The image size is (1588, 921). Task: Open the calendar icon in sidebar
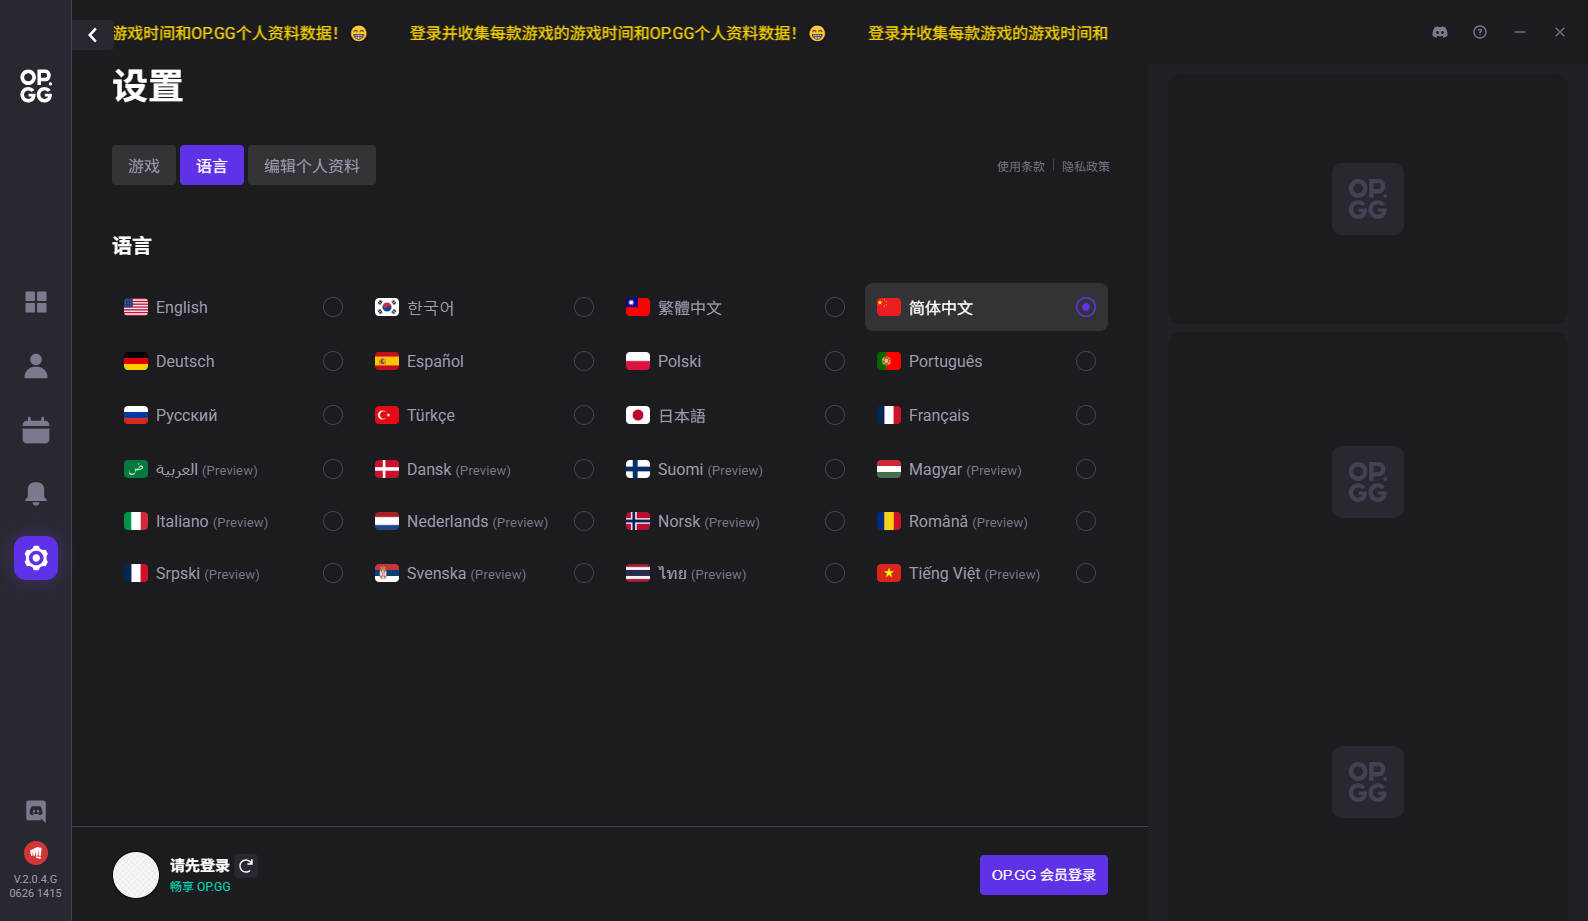tap(36, 430)
